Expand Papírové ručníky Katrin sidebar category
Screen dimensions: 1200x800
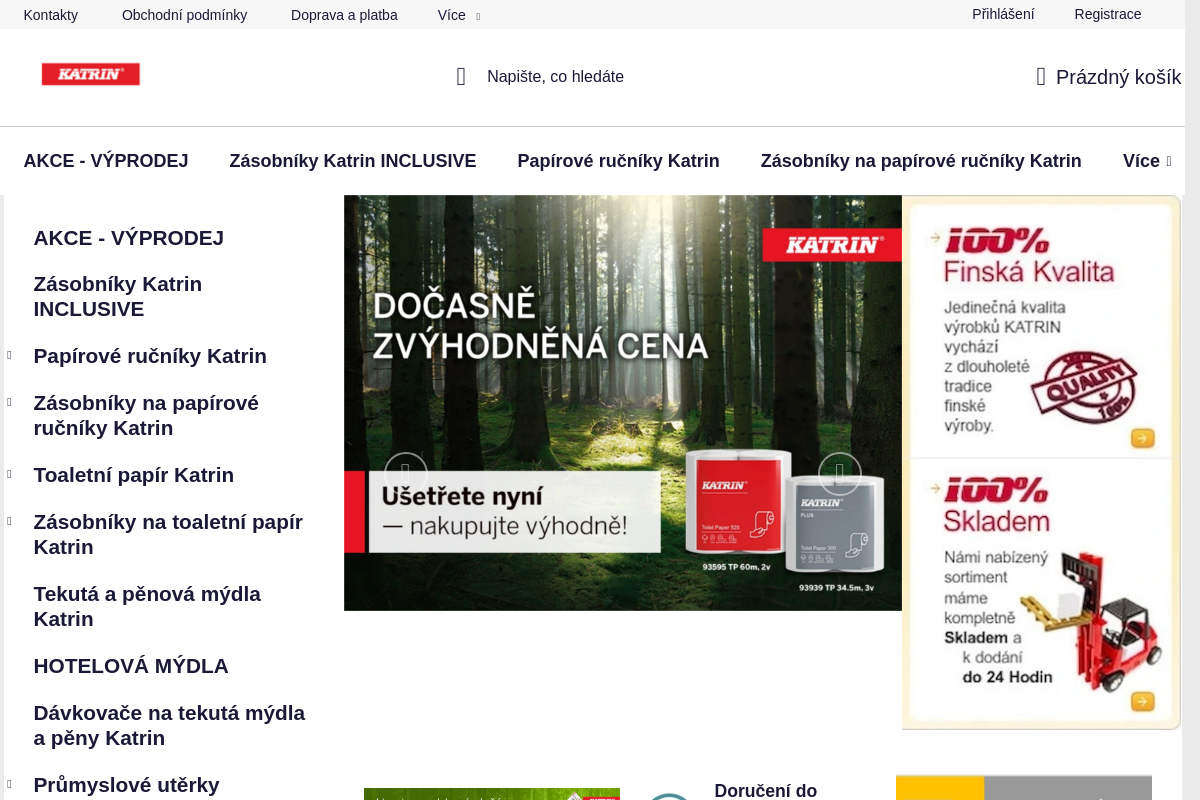[x=9, y=356]
